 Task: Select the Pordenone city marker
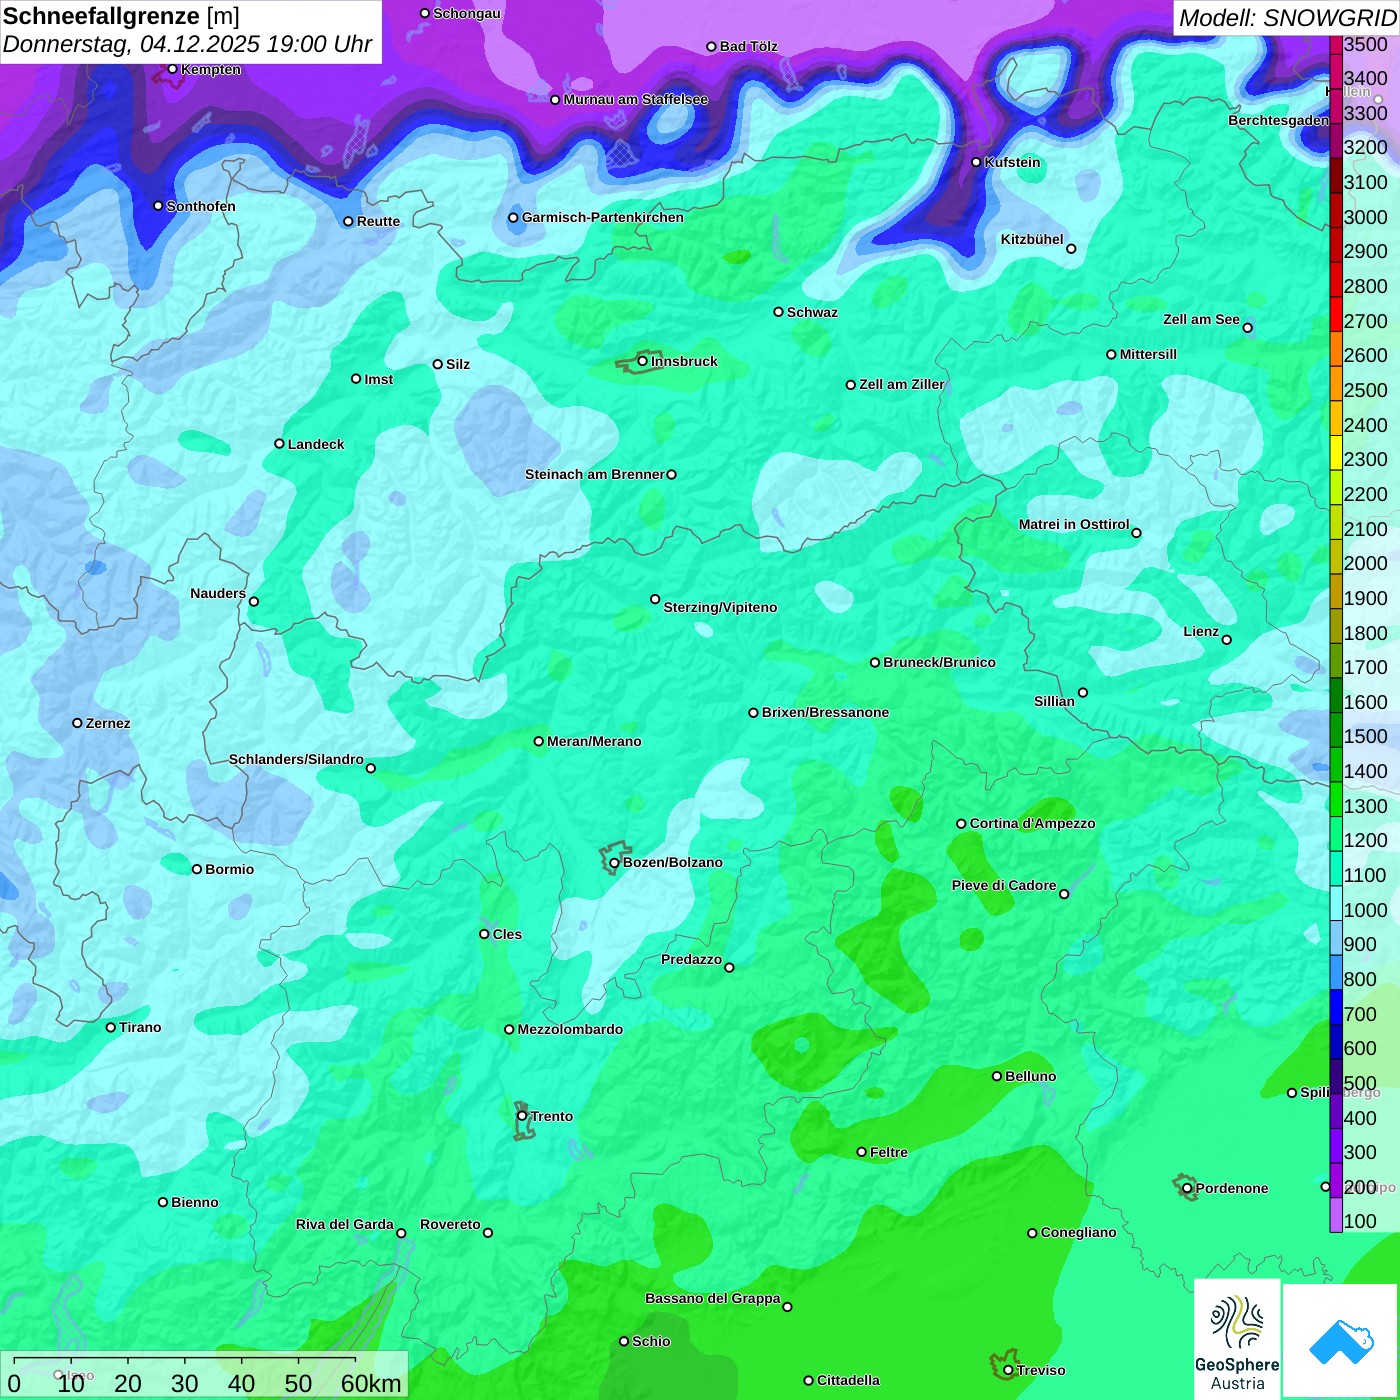tap(1187, 1189)
